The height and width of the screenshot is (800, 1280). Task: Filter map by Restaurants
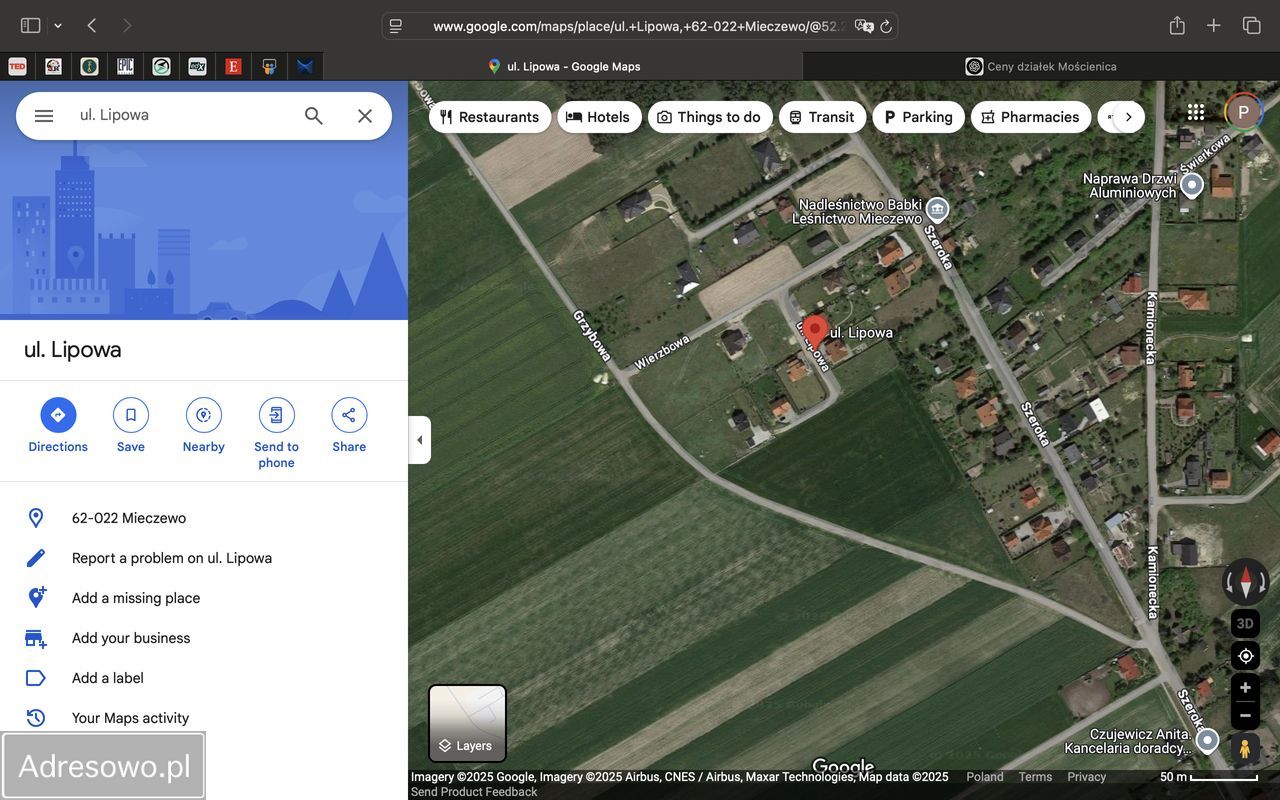click(x=489, y=117)
